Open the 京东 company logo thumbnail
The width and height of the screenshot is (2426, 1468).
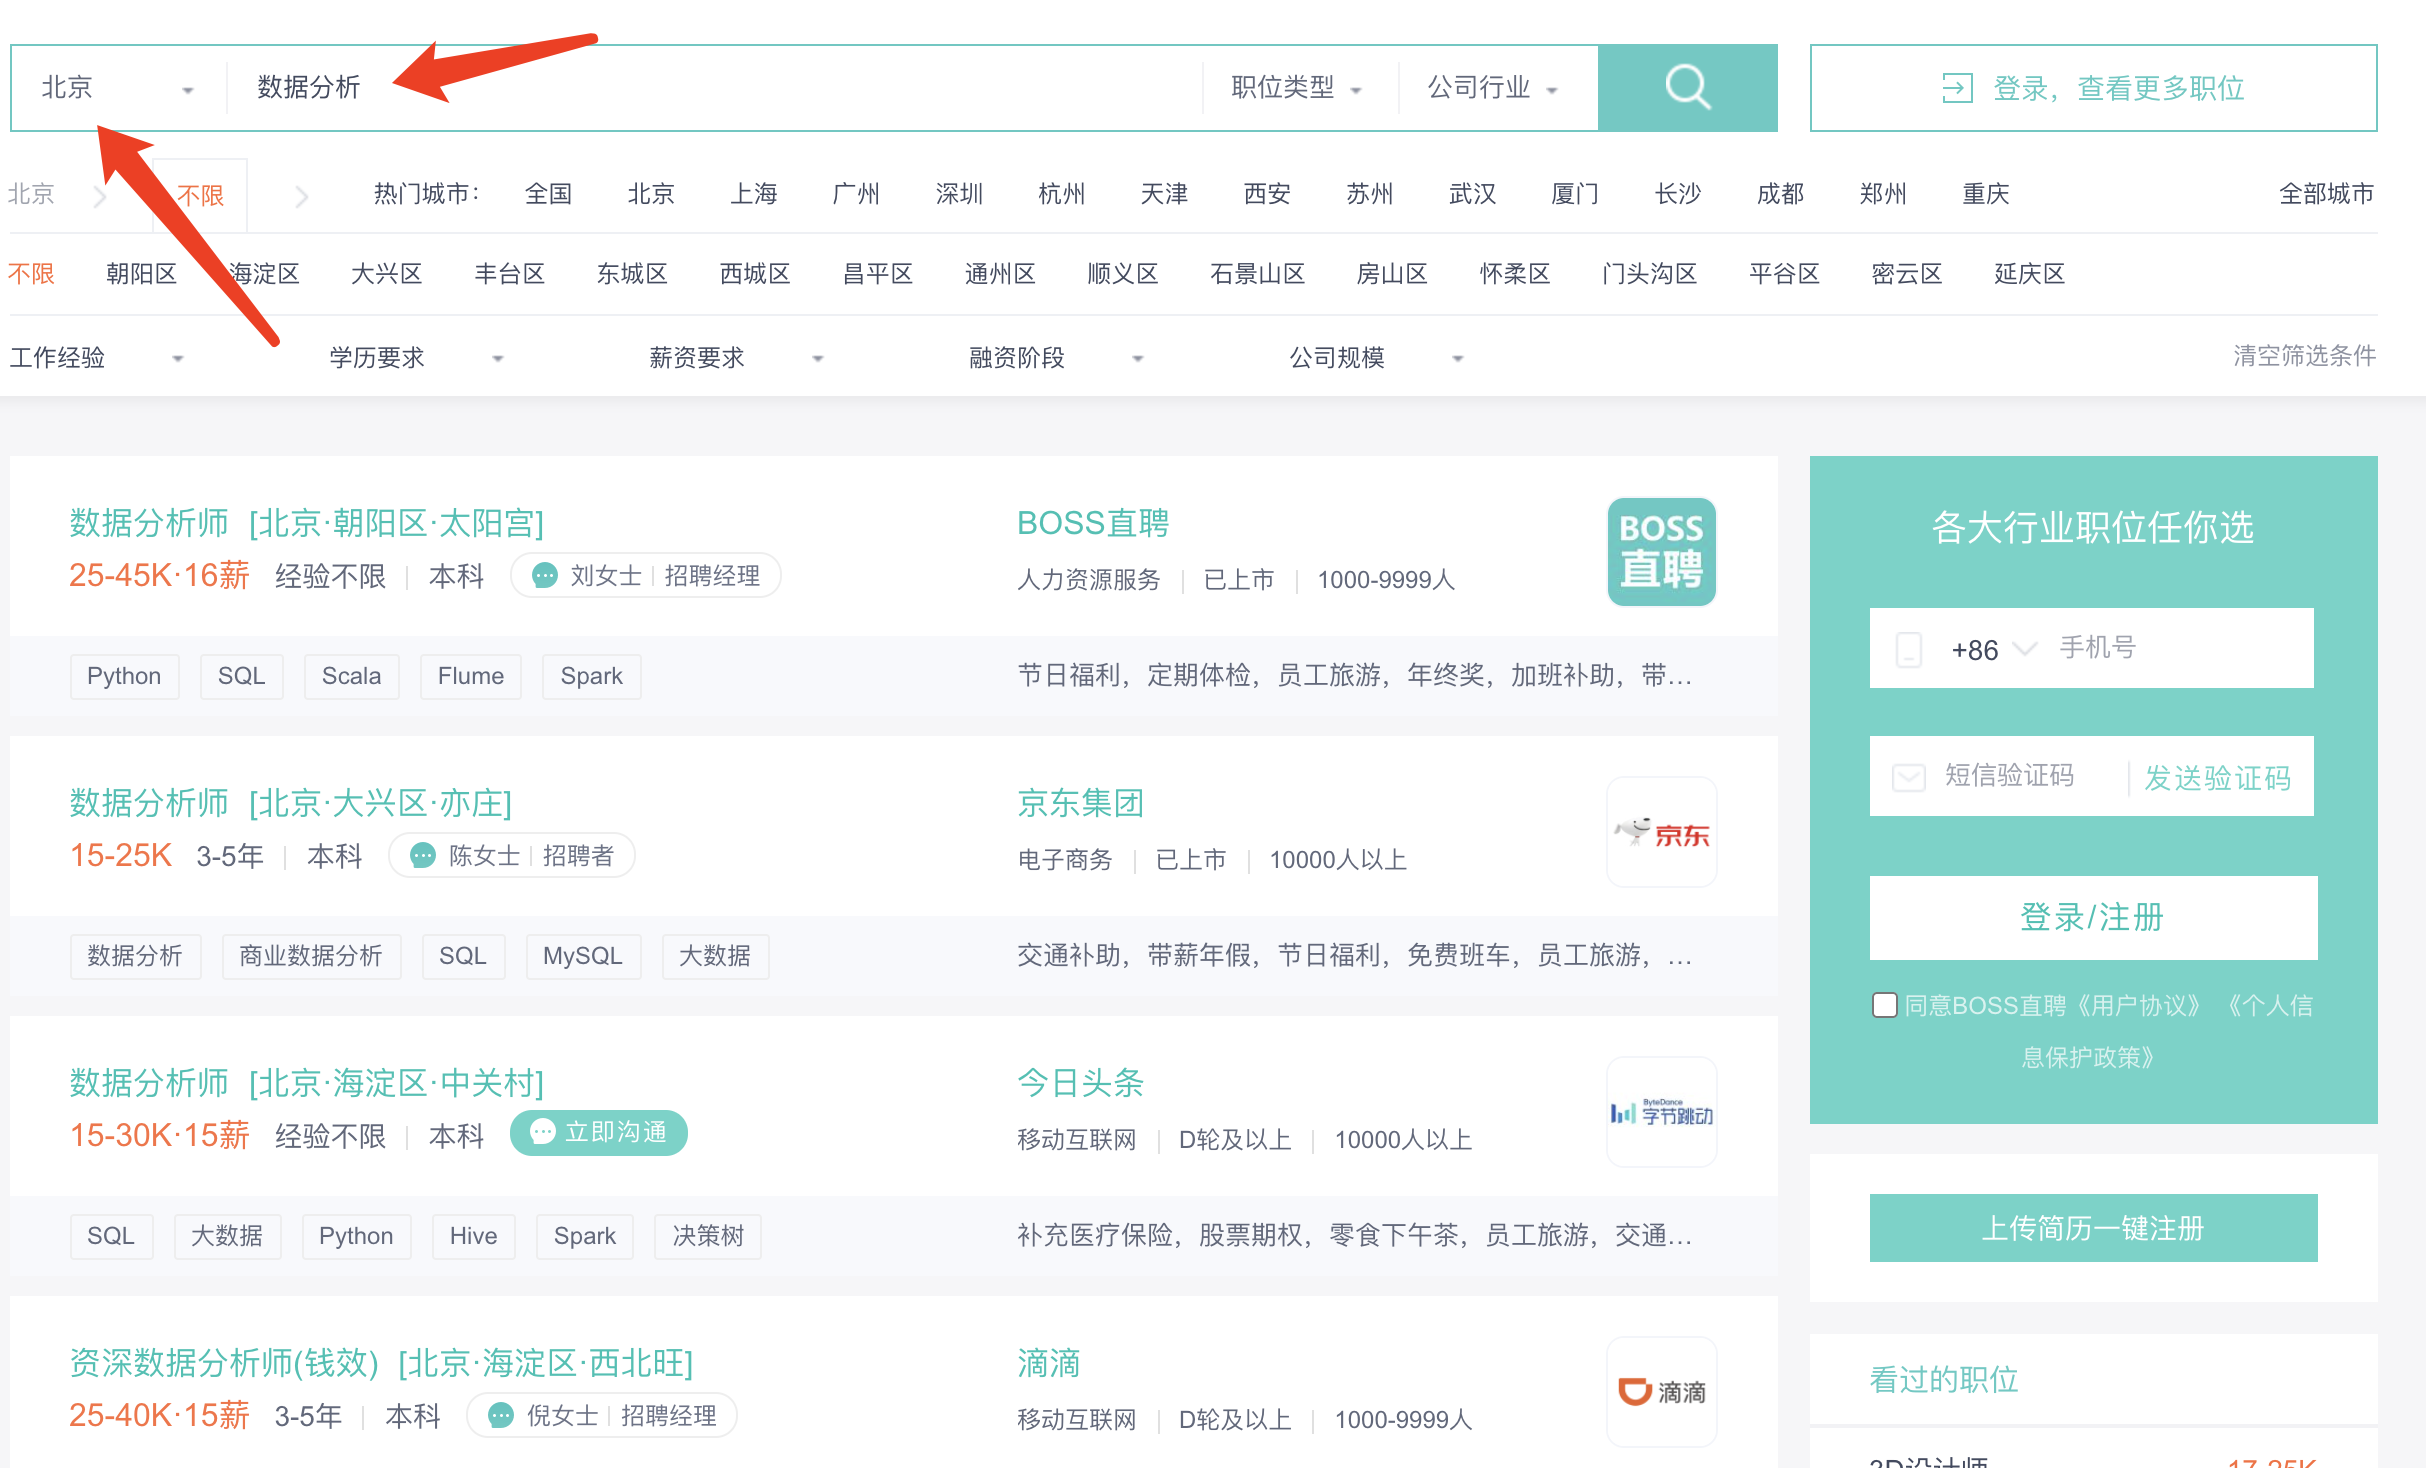pyautogui.click(x=1661, y=832)
